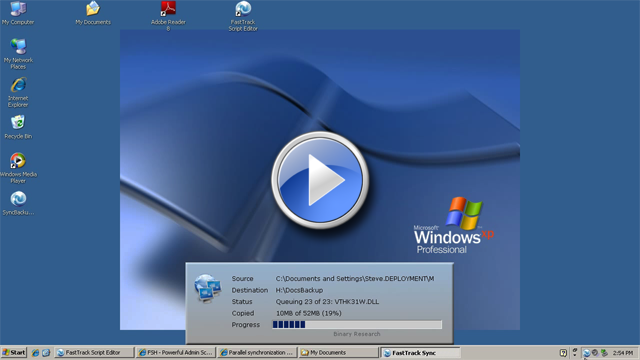640x360 pixels.
Task: Open SyncBackup desktop icon
Action: (x=18, y=203)
